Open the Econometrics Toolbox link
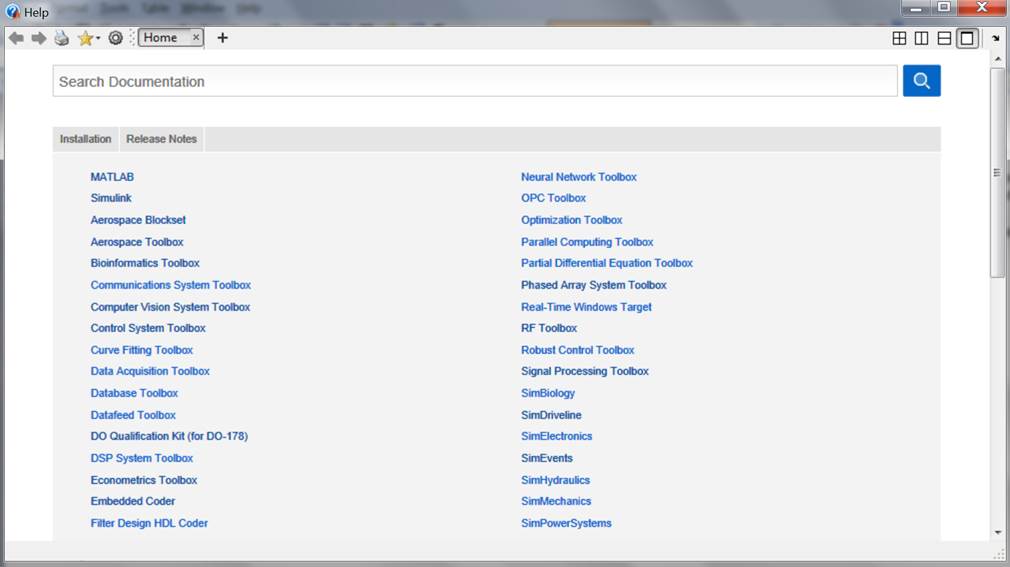The width and height of the screenshot is (1010, 567). pyautogui.click(x=144, y=480)
